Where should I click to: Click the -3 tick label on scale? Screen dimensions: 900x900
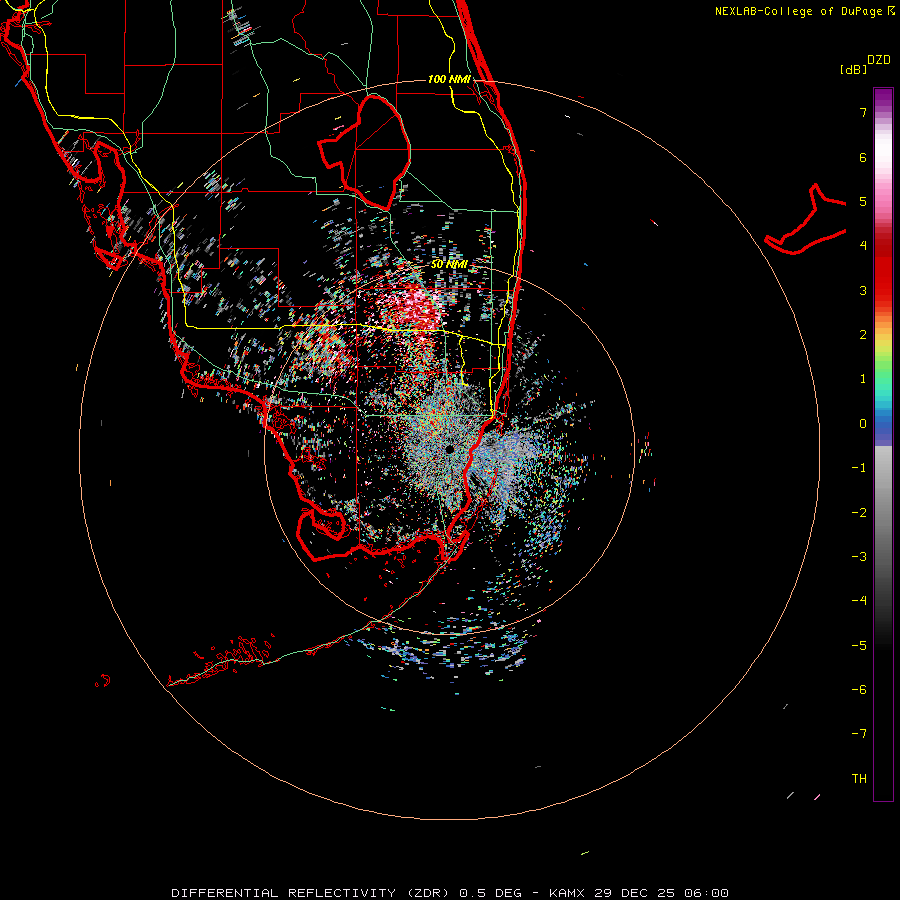(x=859, y=556)
